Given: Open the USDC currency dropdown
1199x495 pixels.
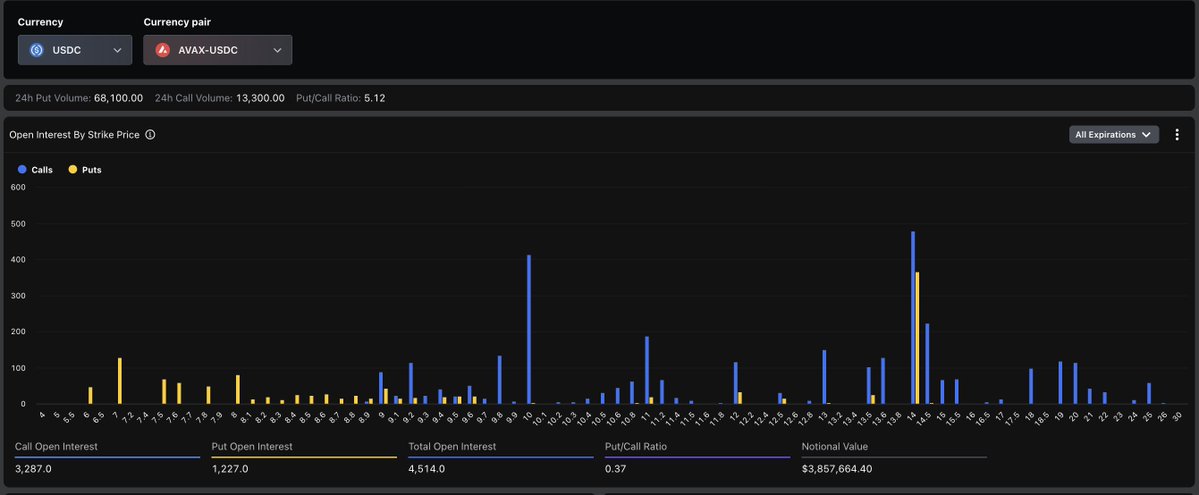Looking at the screenshot, I should pos(75,50).
